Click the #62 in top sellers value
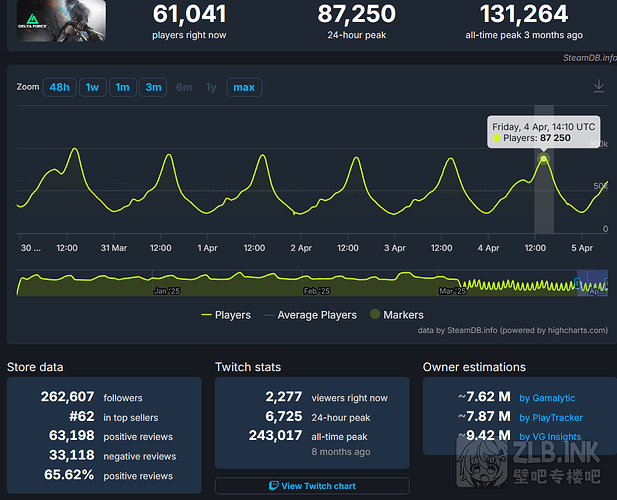Screen dimensions: 617x500 tap(81, 416)
